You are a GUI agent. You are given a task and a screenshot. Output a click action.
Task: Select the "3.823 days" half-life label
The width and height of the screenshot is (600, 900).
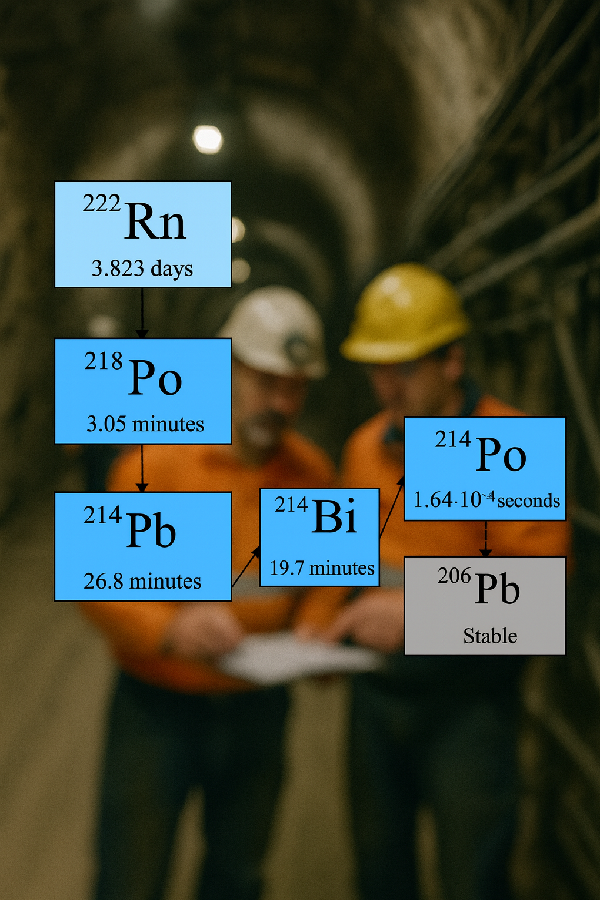pyautogui.click(x=142, y=269)
